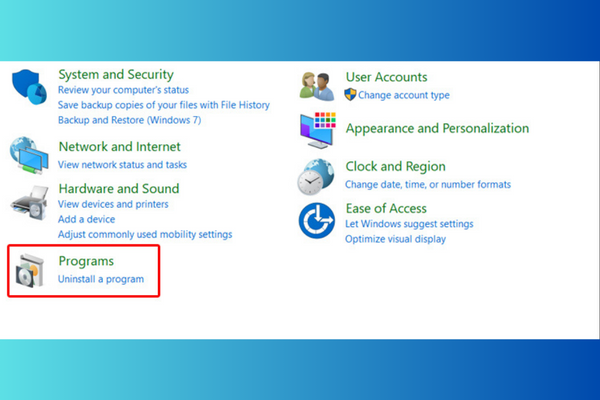
Task: Open Save backup copies with File History
Action: coord(164,105)
